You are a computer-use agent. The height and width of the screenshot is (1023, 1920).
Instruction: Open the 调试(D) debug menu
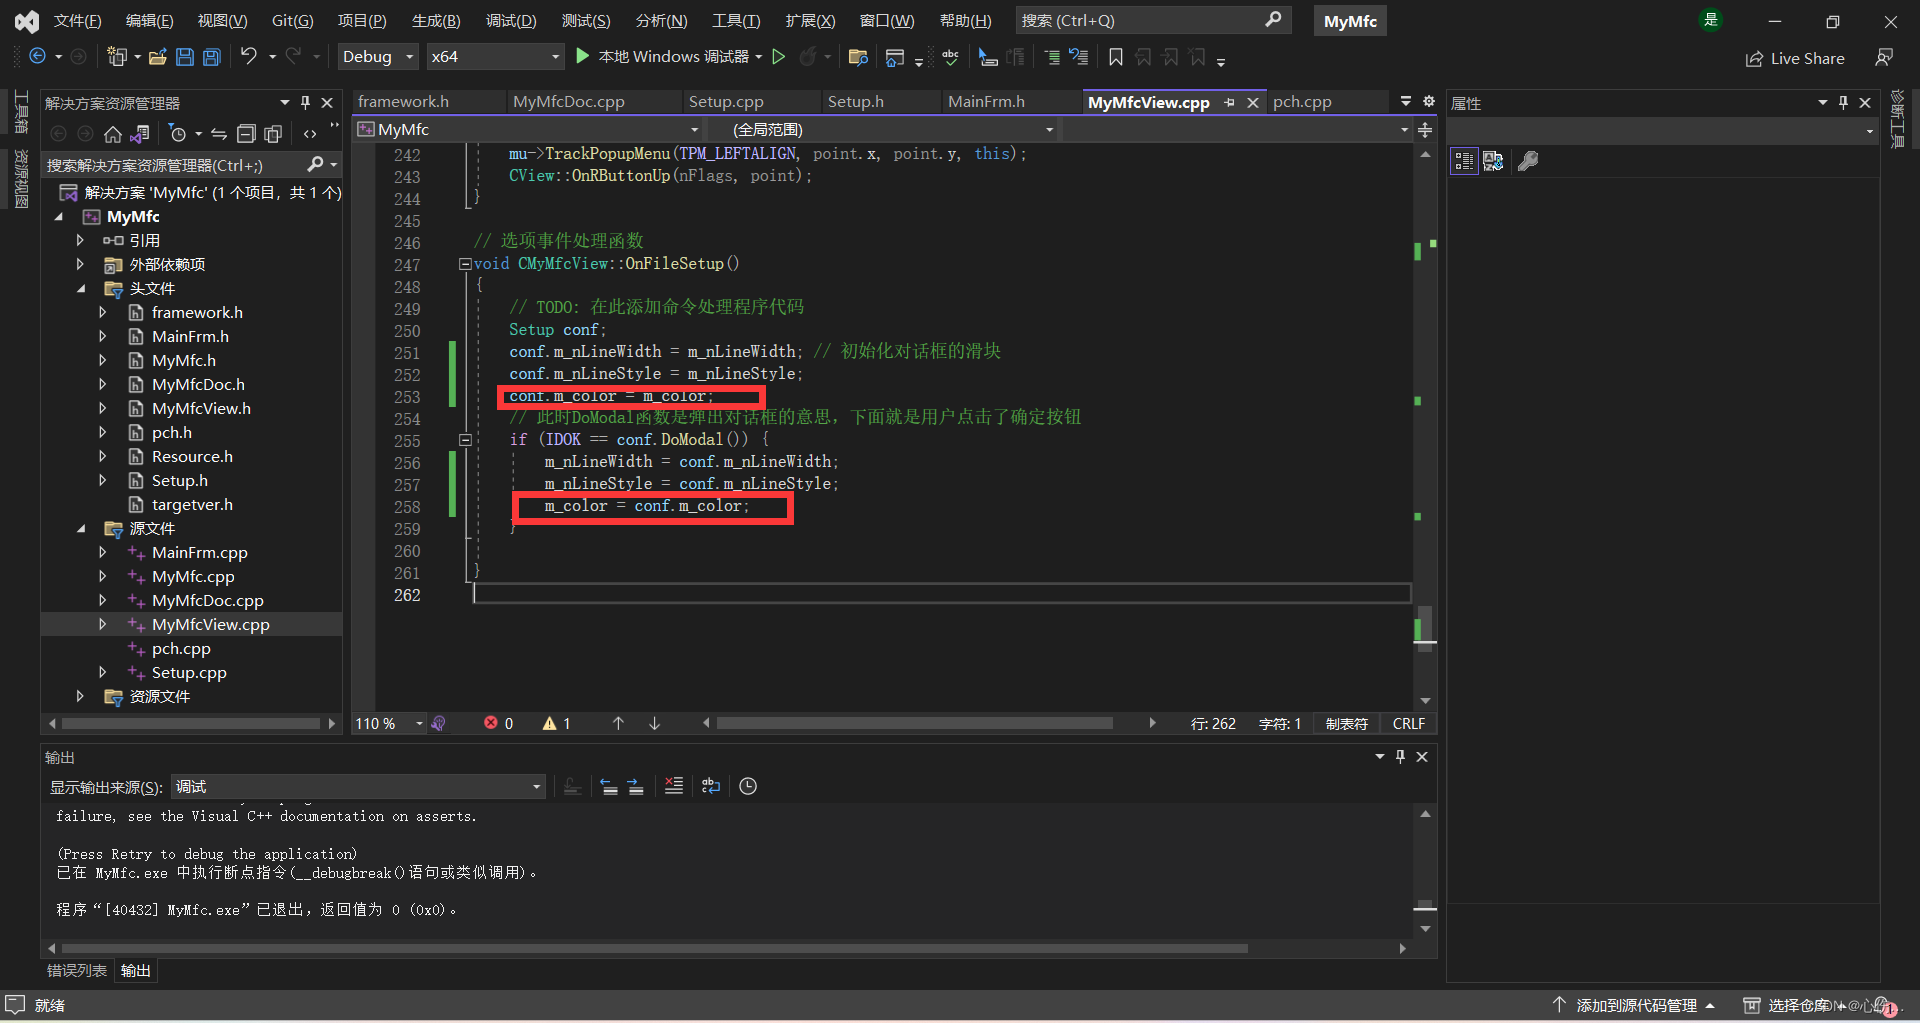tap(511, 20)
